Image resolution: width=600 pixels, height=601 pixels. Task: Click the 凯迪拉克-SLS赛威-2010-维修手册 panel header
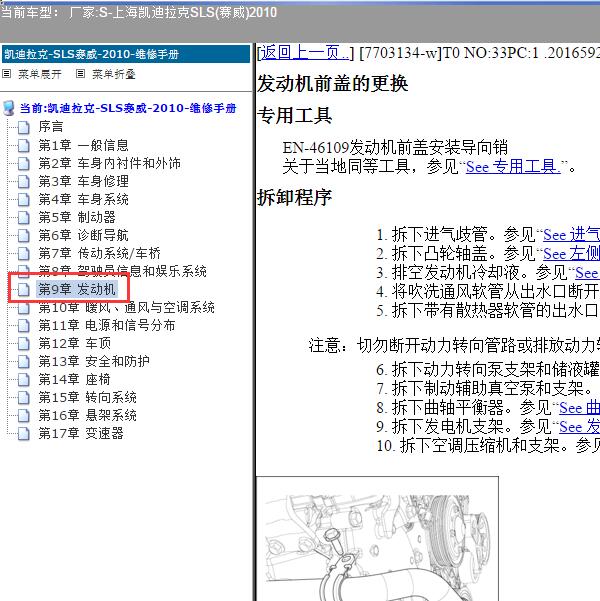tap(126, 54)
